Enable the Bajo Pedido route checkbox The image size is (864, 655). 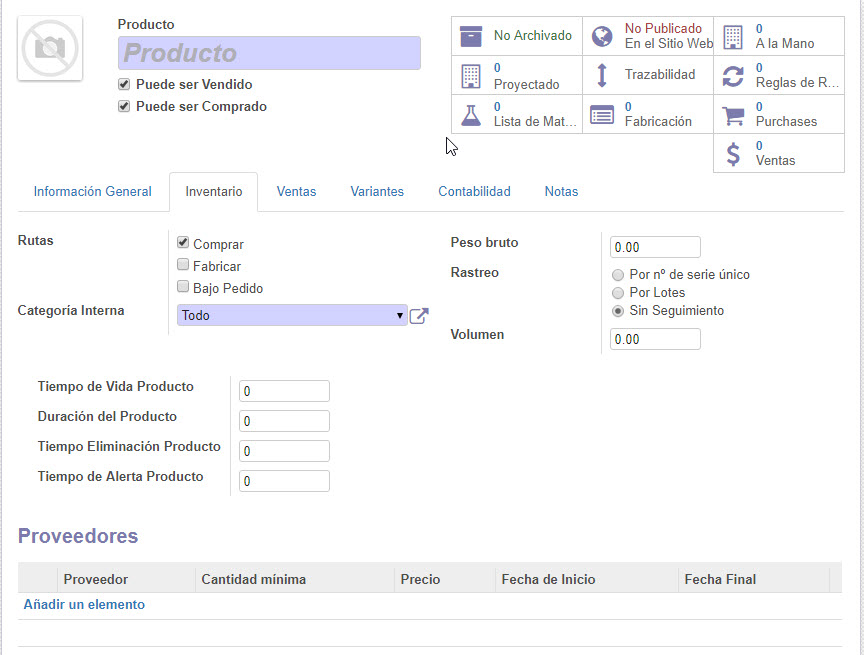point(183,288)
